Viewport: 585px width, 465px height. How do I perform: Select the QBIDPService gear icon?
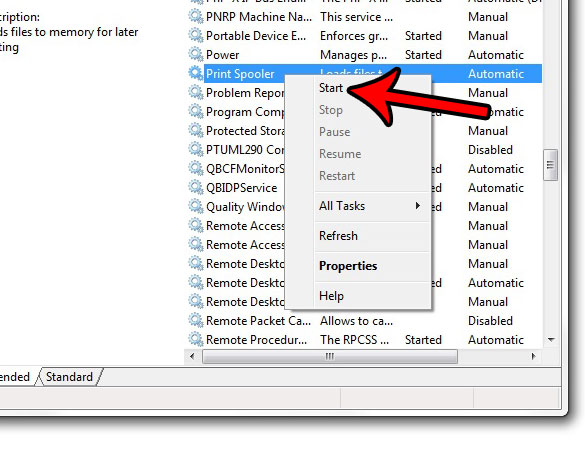click(x=195, y=187)
